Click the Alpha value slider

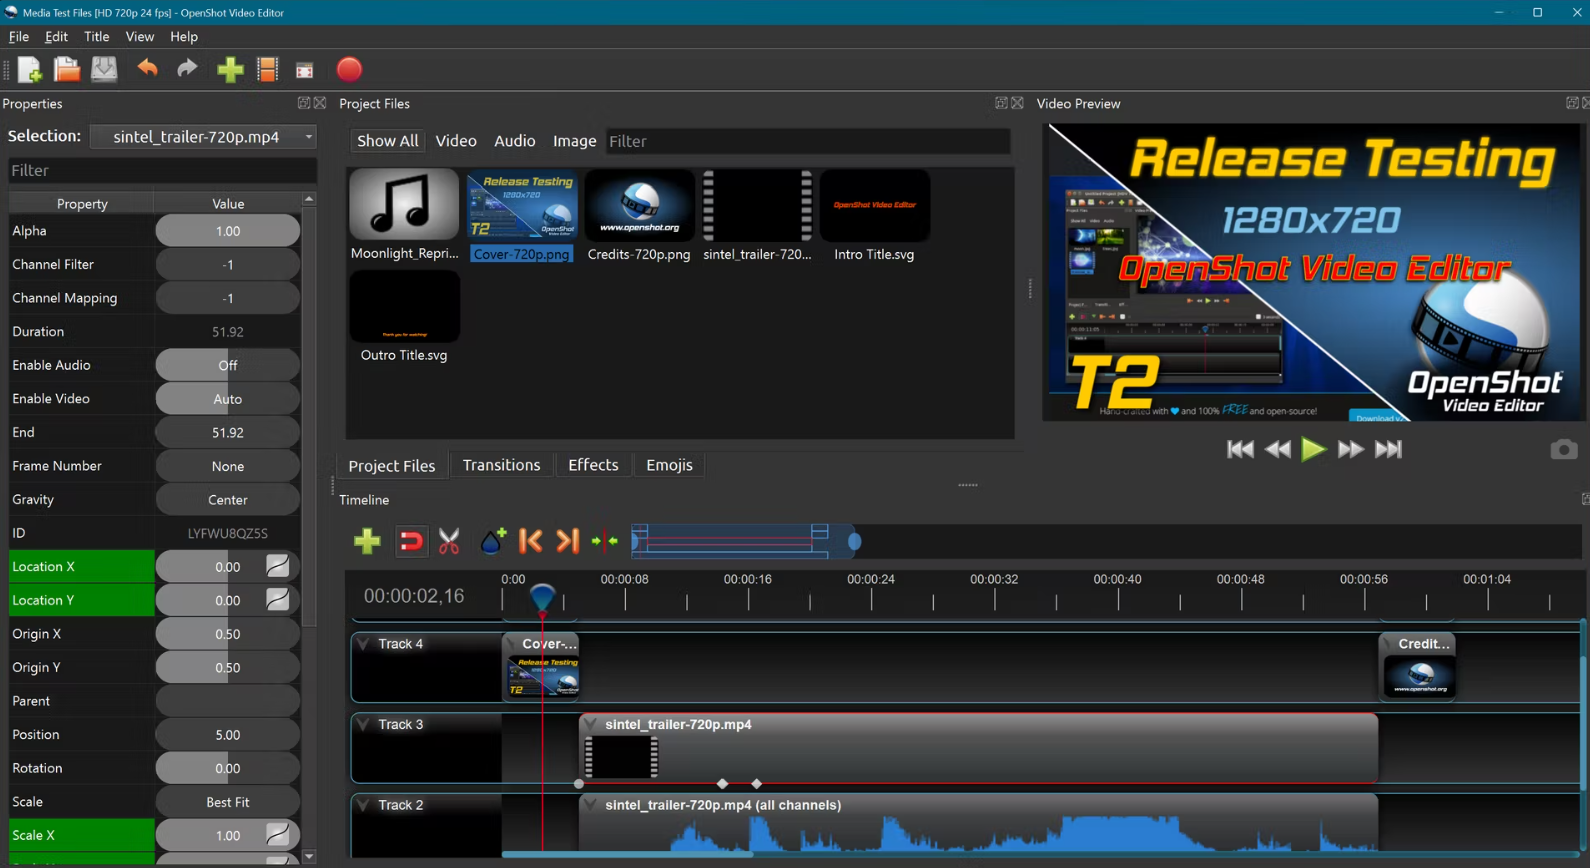pos(227,231)
